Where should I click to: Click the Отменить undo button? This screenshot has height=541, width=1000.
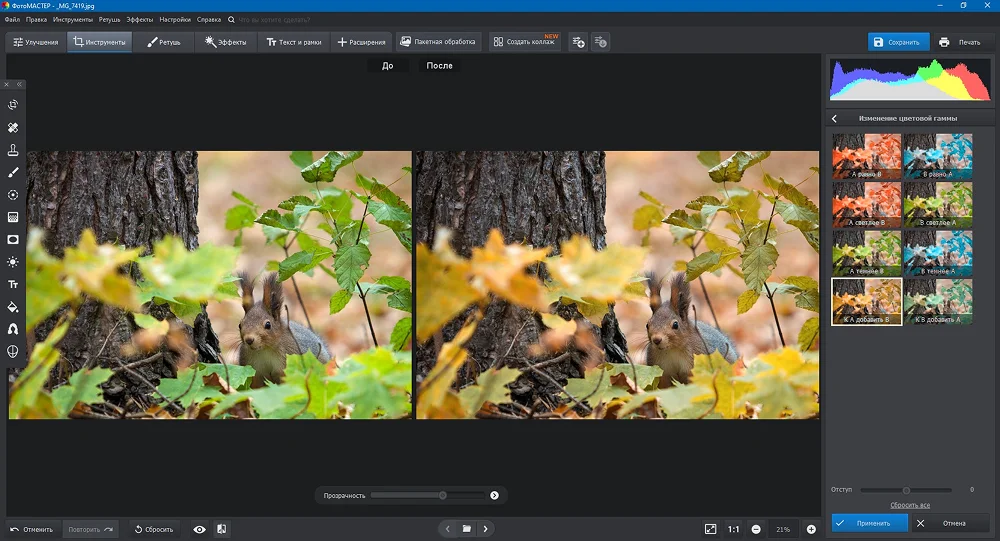(32, 530)
